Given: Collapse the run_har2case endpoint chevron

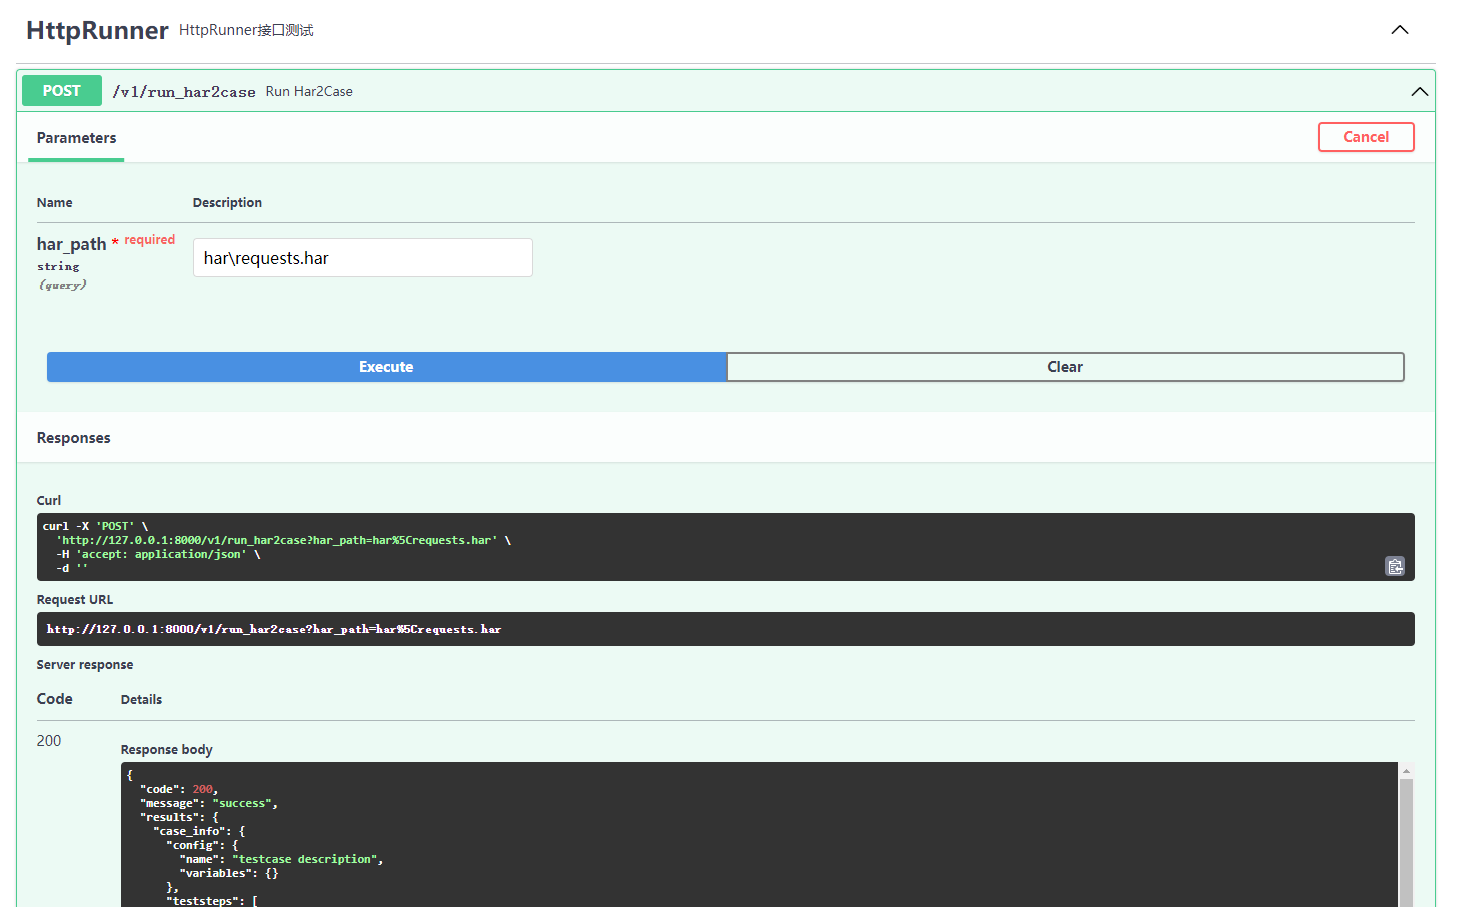Looking at the screenshot, I should click(1419, 91).
